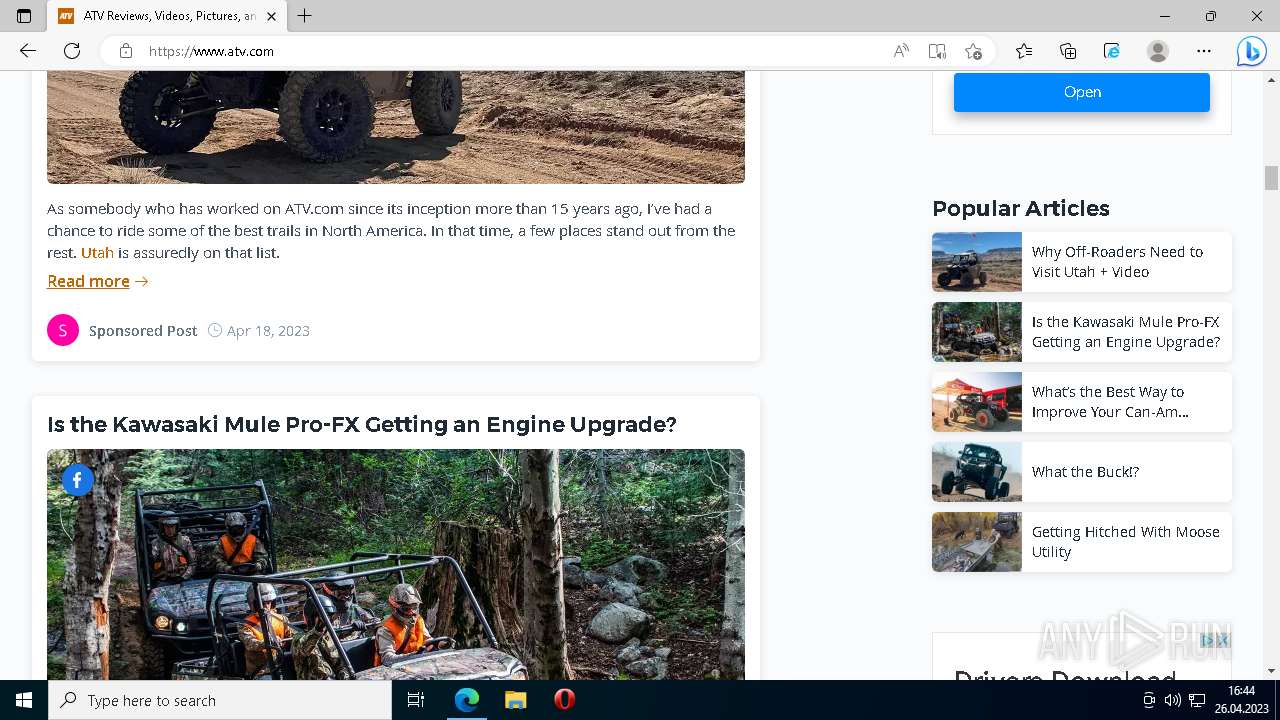
Task: Add this page to favorites
Action: pos(973,51)
